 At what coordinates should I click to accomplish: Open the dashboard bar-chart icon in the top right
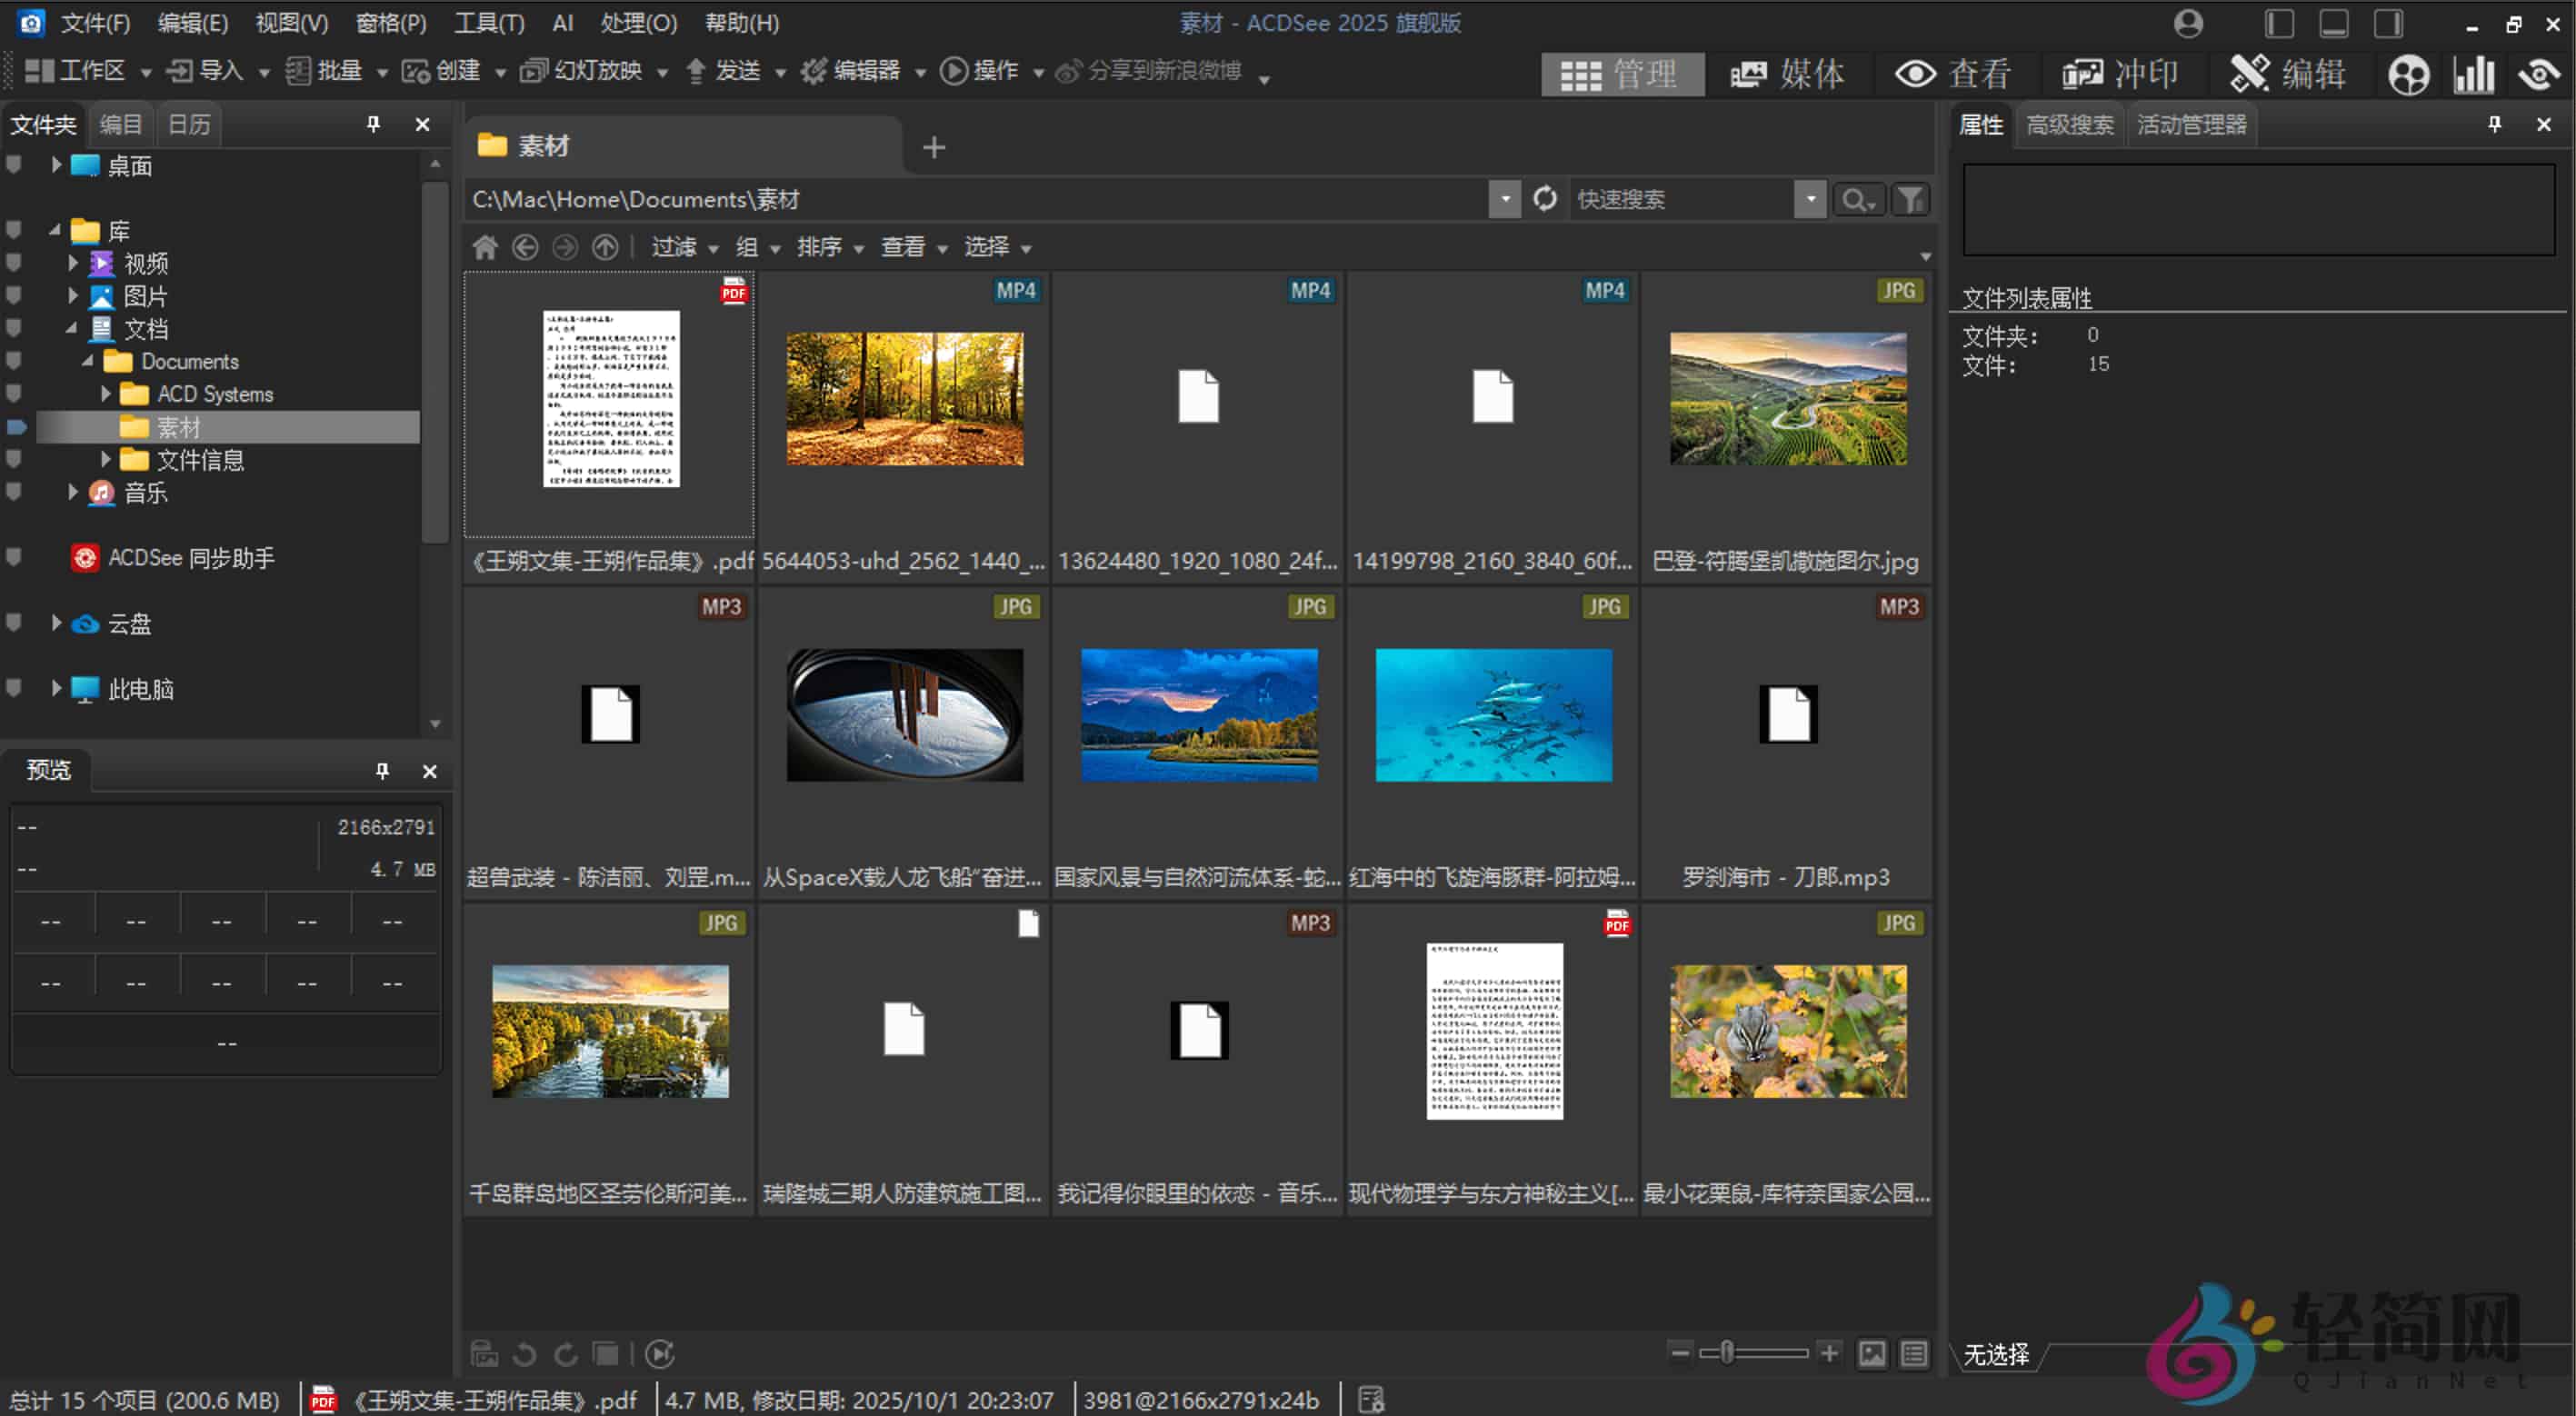[x=2474, y=73]
